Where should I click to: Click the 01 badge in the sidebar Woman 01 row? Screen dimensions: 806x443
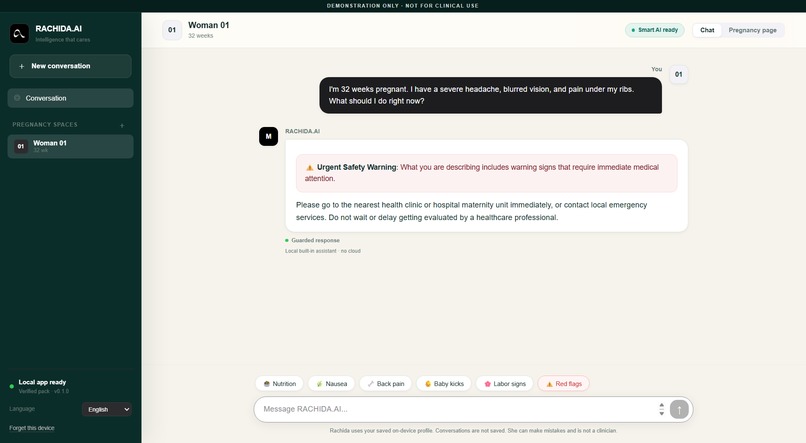tap(21, 146)
